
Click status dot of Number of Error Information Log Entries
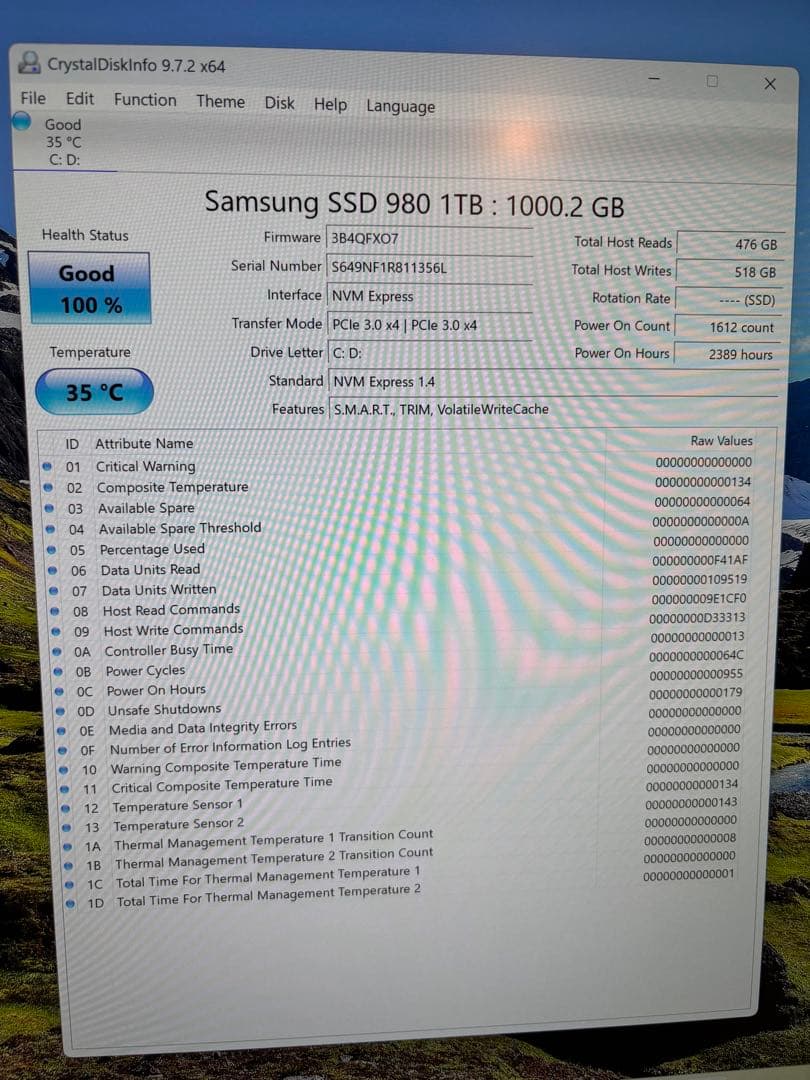(x=63, y=750)
